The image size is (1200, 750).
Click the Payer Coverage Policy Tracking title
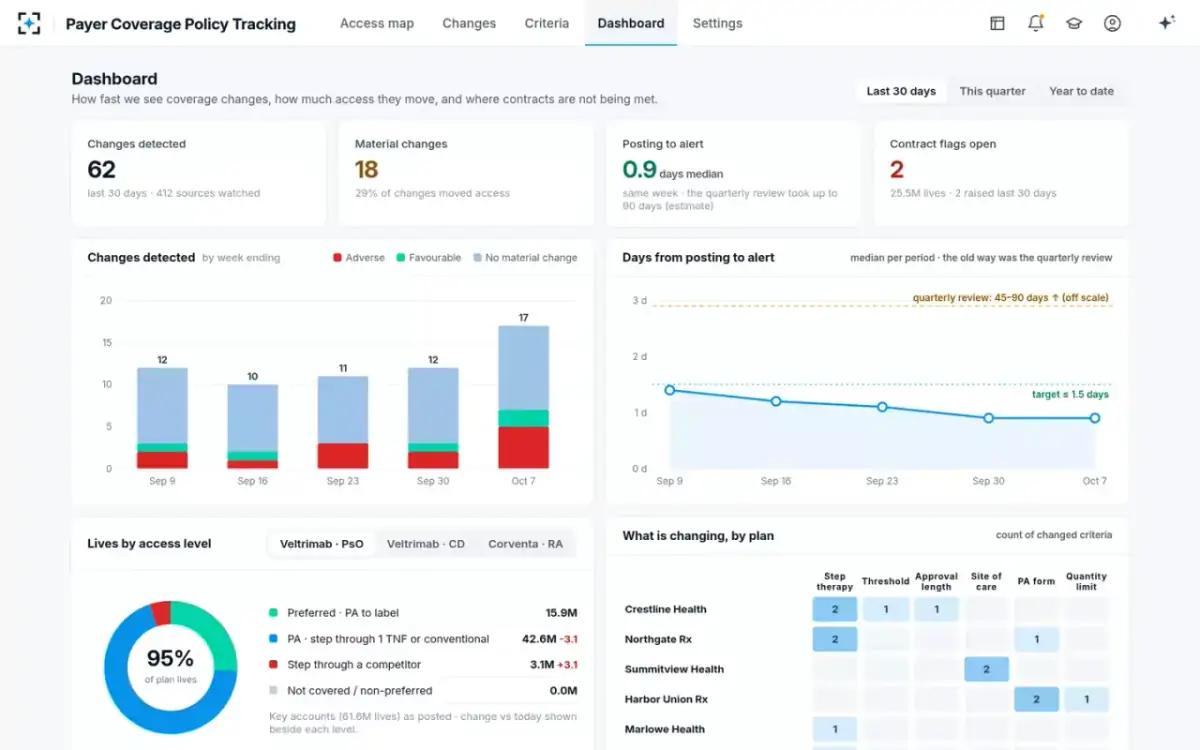[181, 23]
